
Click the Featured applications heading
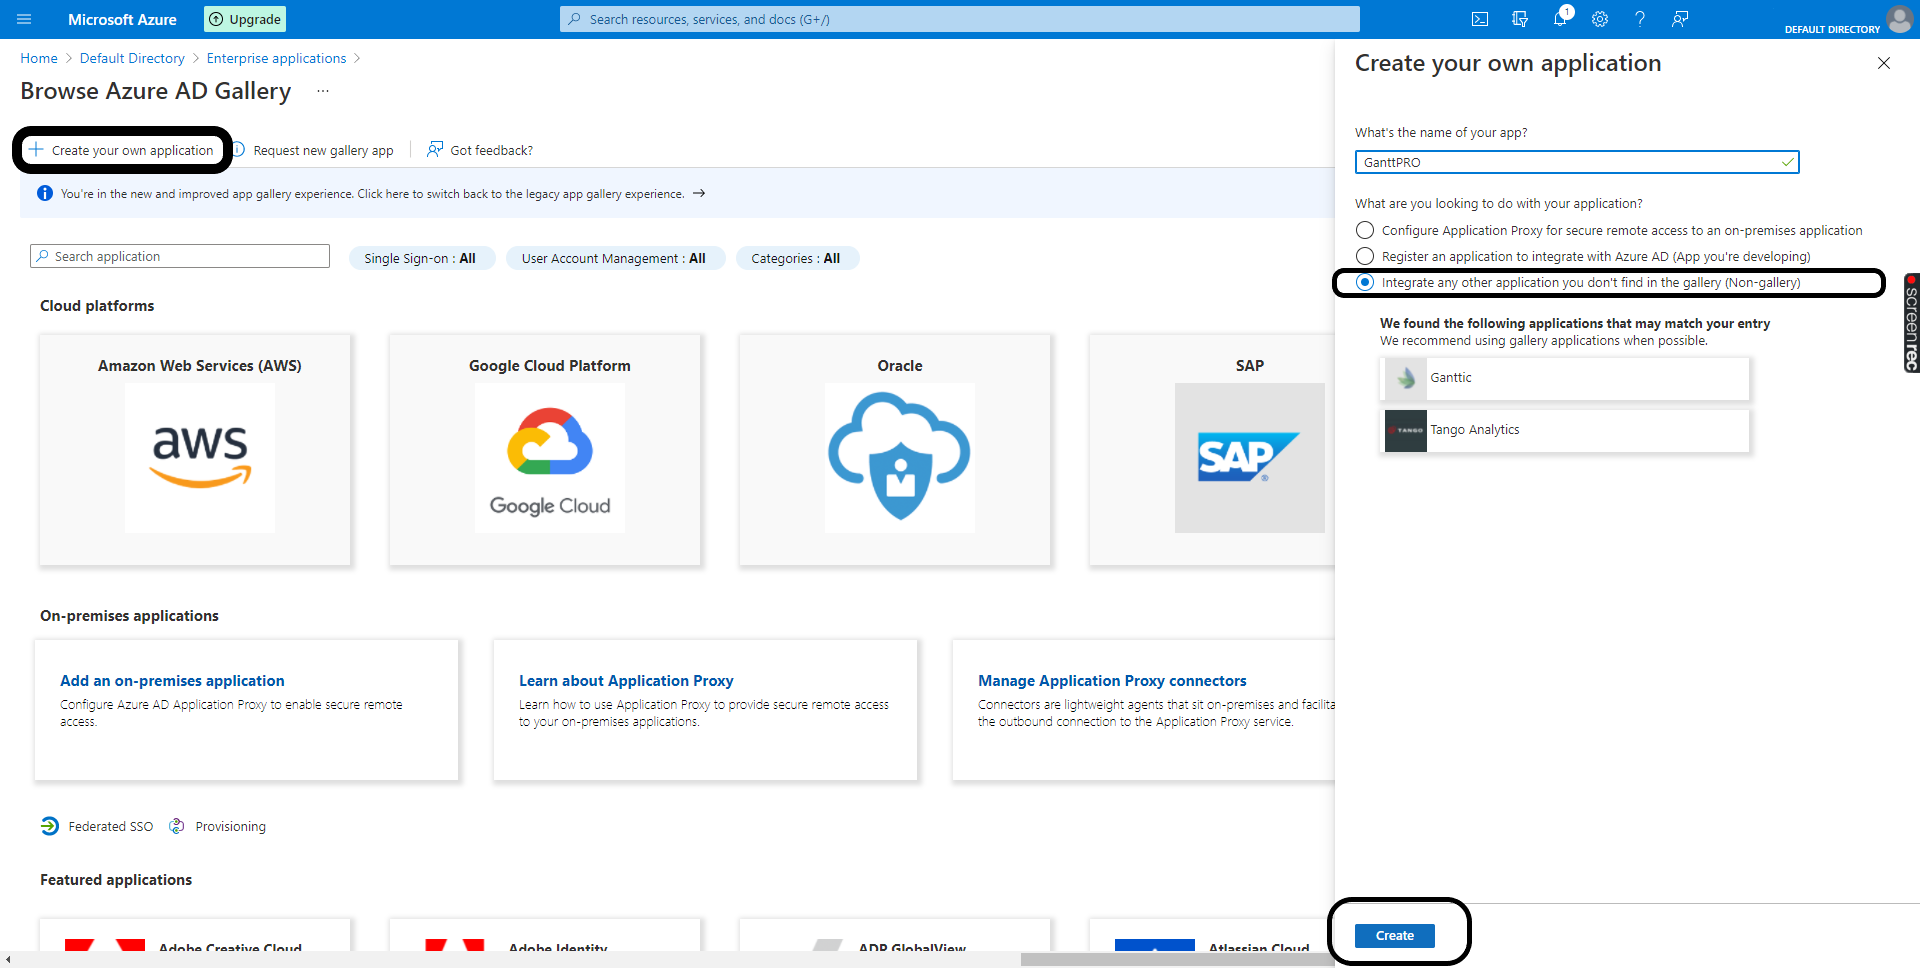(116, 880)
